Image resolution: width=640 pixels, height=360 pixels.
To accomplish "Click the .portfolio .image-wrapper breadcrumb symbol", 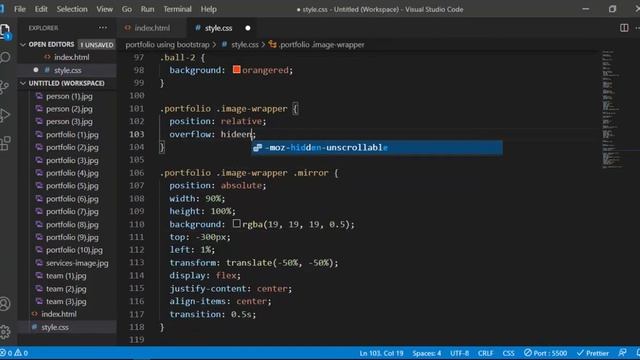I will (316, 44).
